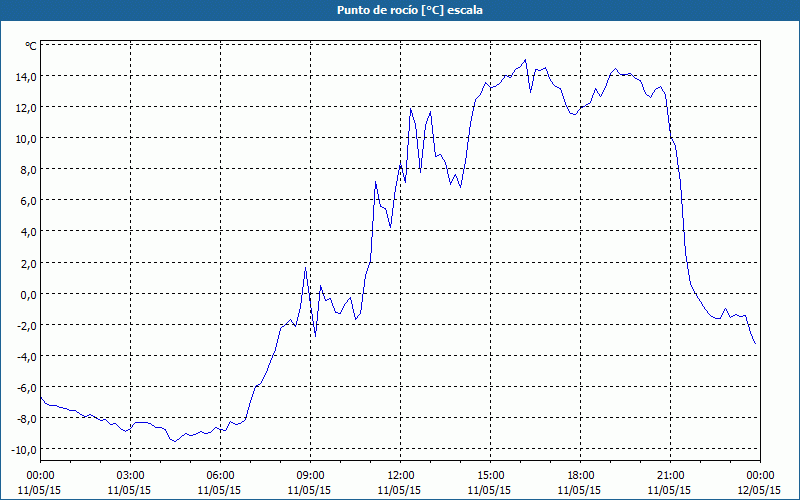Select the 09:00 time label

310,476
